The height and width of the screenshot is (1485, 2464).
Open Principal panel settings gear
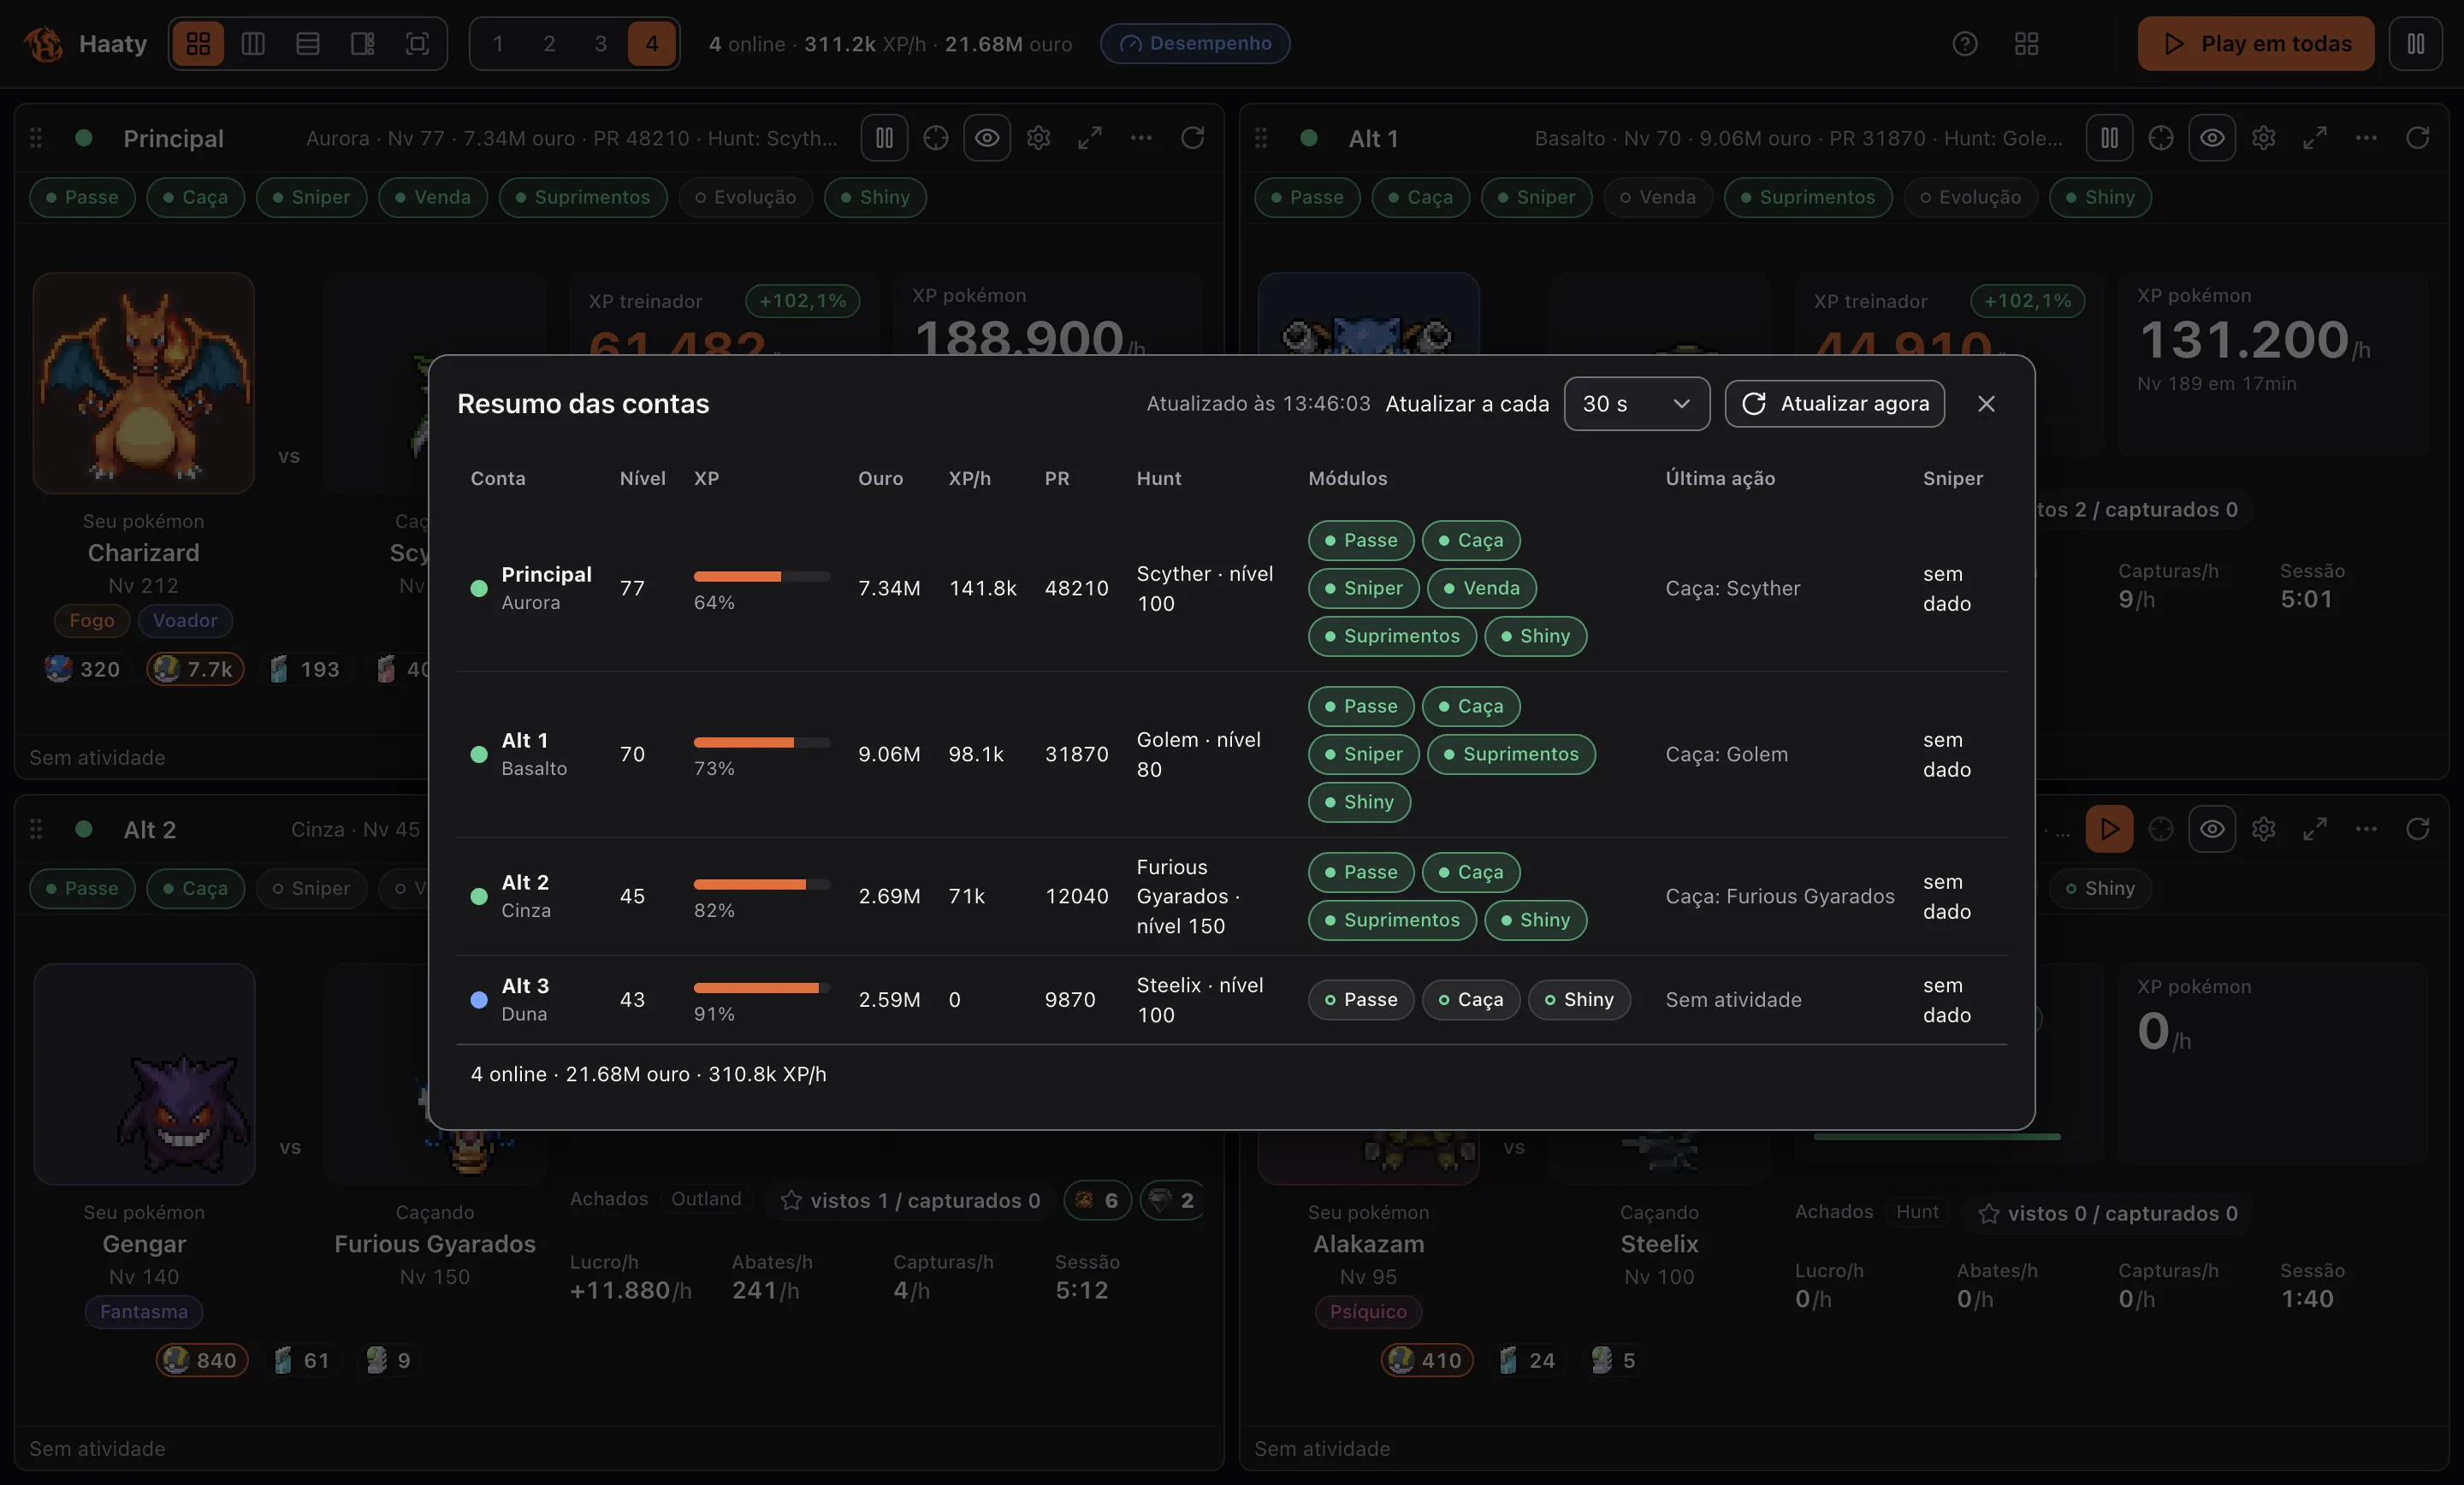[x=1038, y=137]
